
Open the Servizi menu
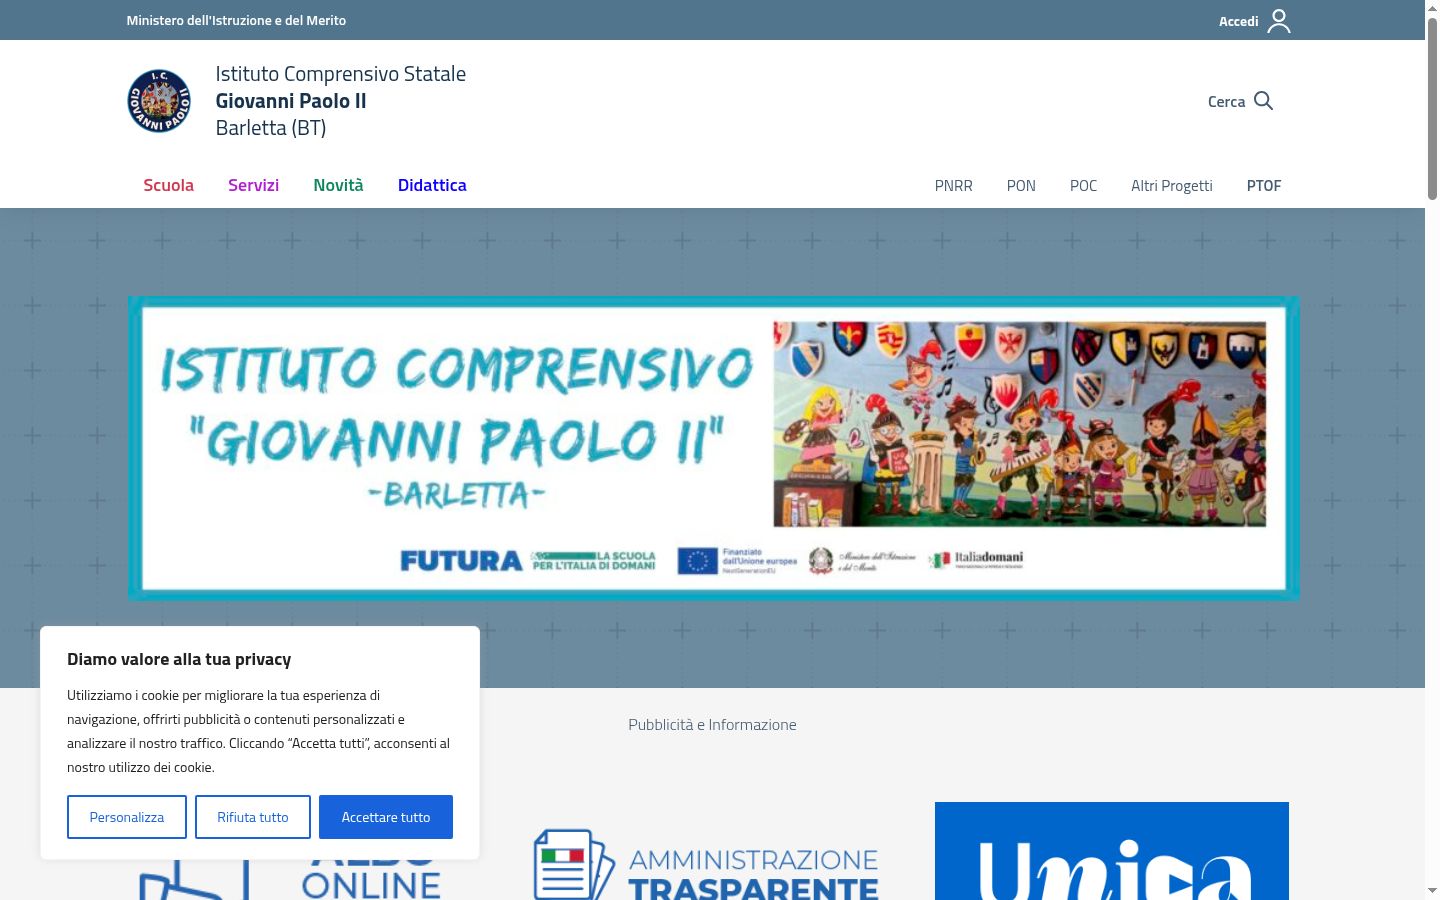(253, 185)
